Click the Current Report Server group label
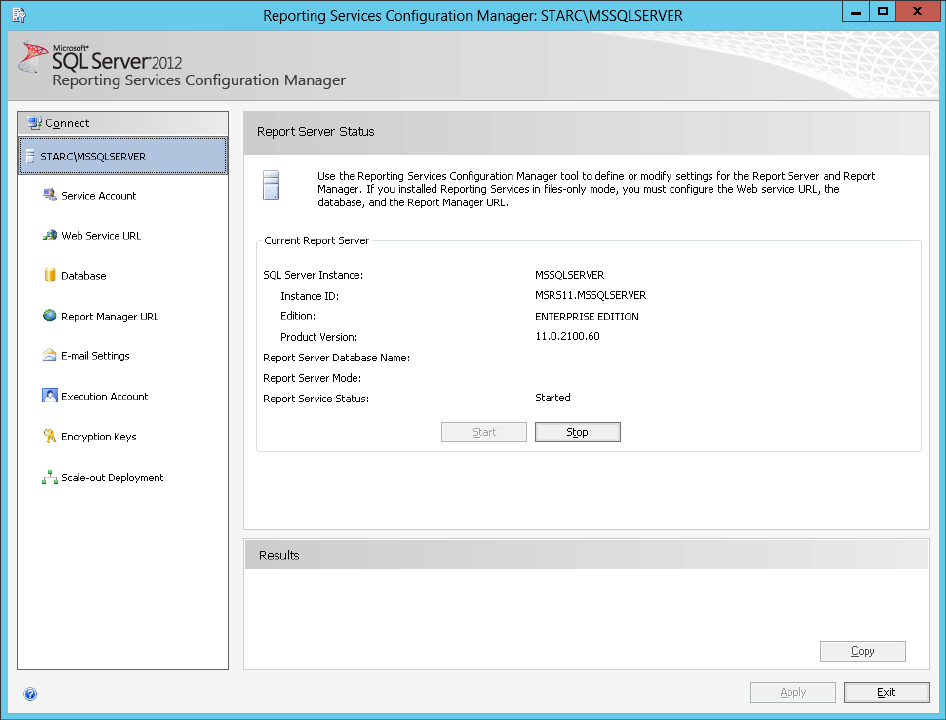The height and width of the screenshot is (720, 946). click(316, 240)
